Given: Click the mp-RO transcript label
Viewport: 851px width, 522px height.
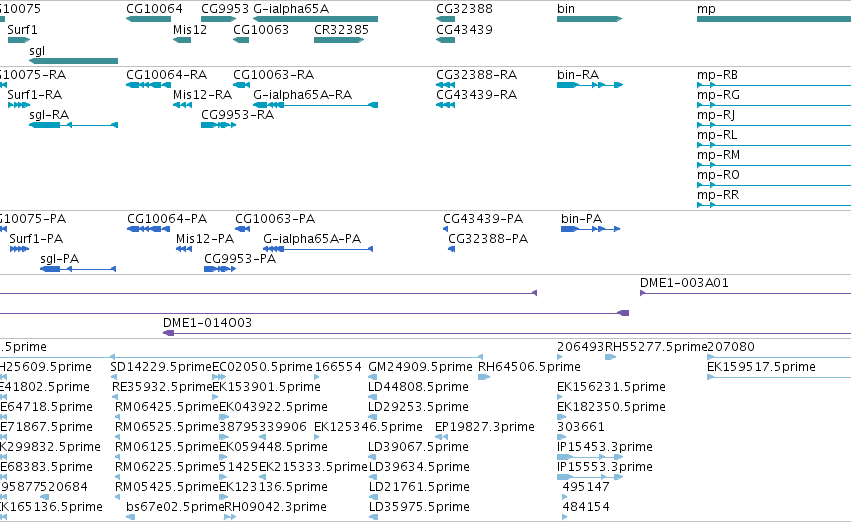Looking at the screenshot, I should (718, 175).
